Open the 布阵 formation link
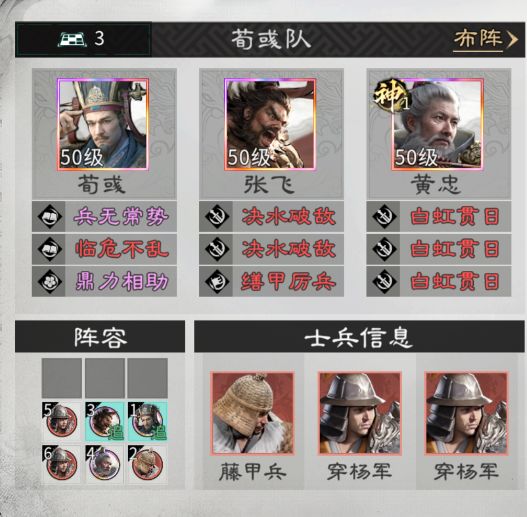Image resolution: width=527 pixels, height=517 pixels. (x=485, y=39)
